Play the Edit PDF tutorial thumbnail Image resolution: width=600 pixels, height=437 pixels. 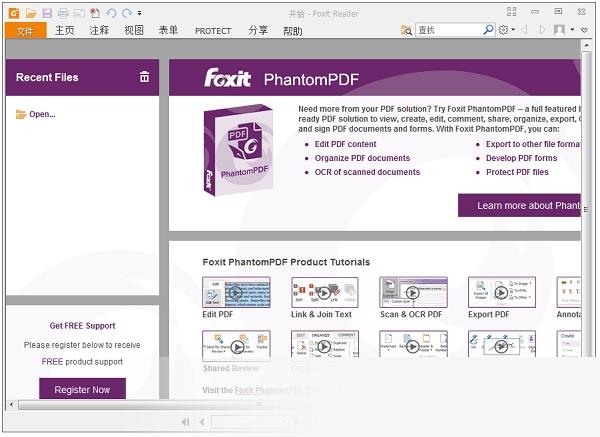236,293
